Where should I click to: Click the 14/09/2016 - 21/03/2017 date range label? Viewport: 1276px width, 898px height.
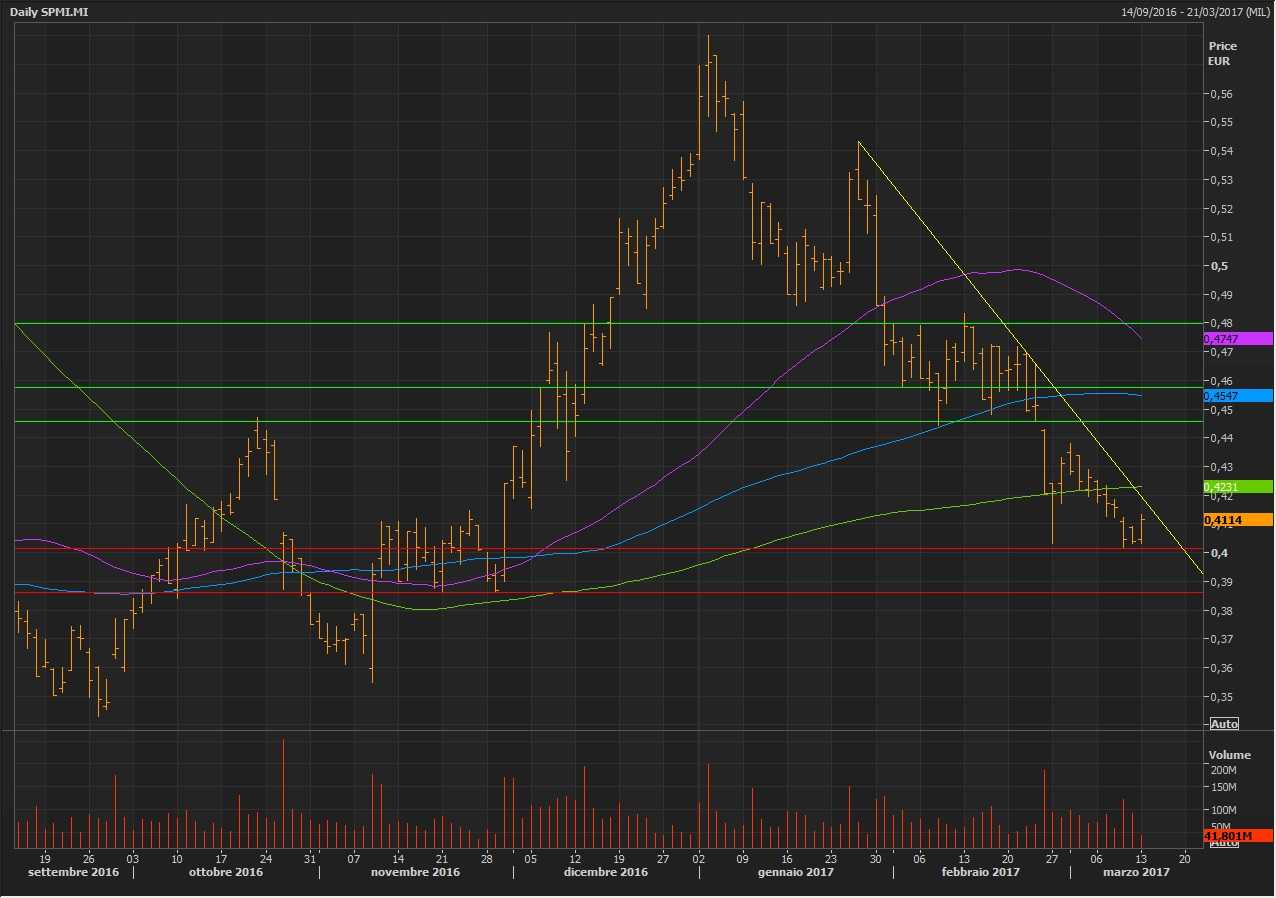[1195, 11]
